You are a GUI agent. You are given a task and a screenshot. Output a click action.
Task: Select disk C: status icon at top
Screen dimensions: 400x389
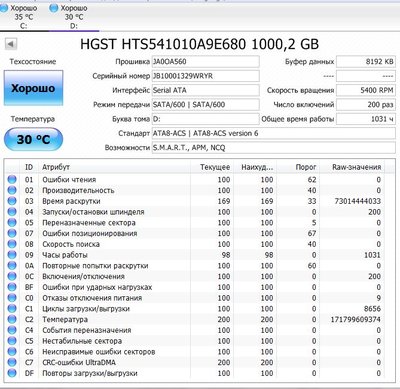[x=4, y=8]
